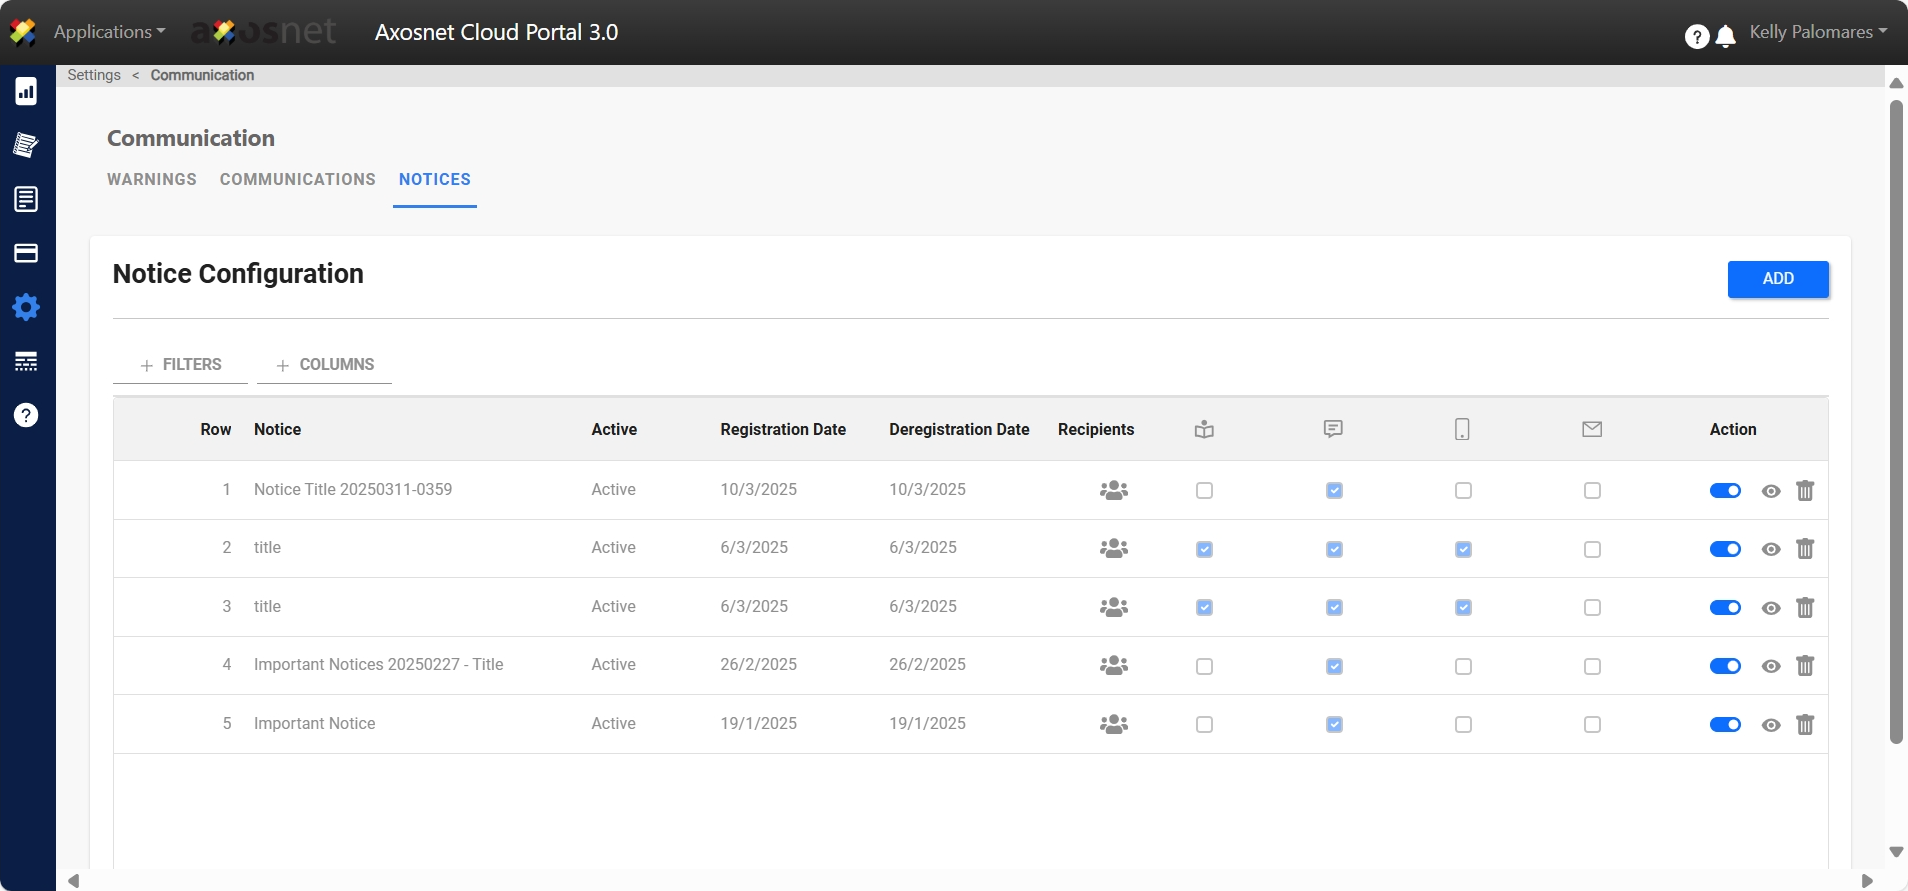Open the credit card sidebar icon

click(x=26, y=253)
